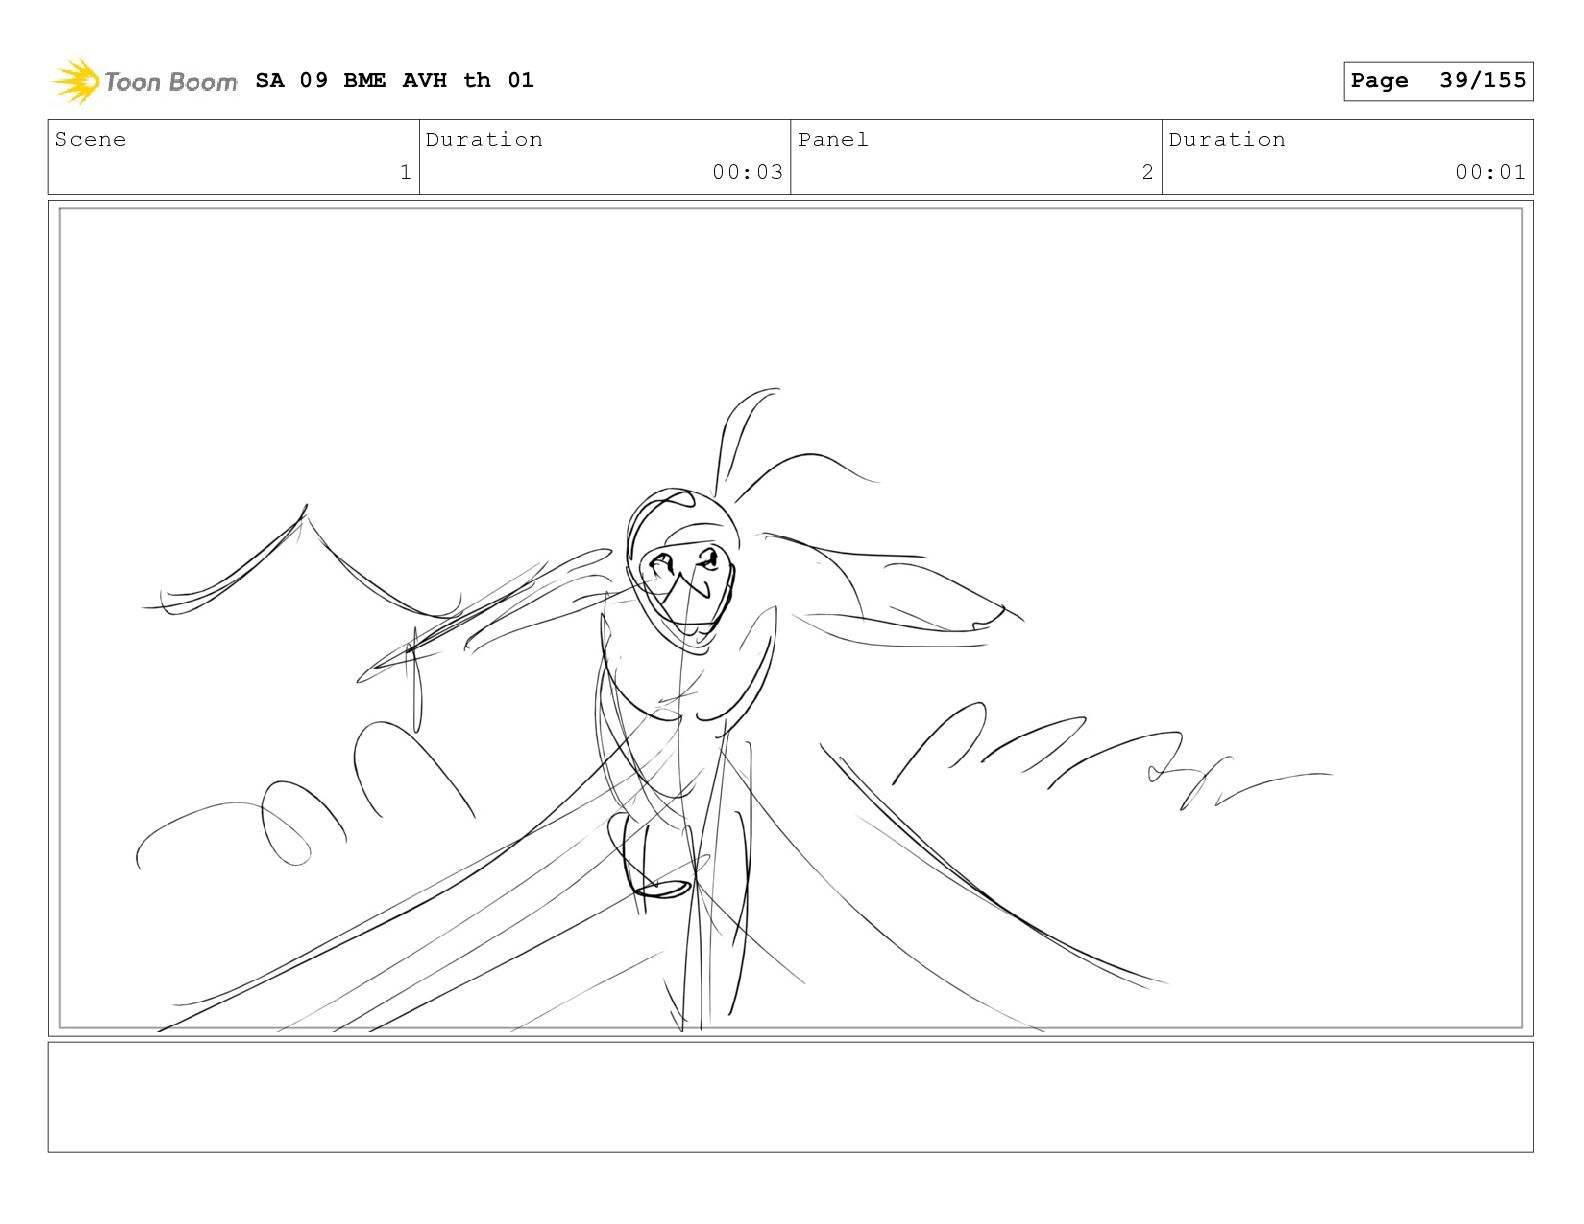Click the 'Duration' label next to Scene
Viewport: 1584px width, 1224px height.
click(x=484, y=140)
